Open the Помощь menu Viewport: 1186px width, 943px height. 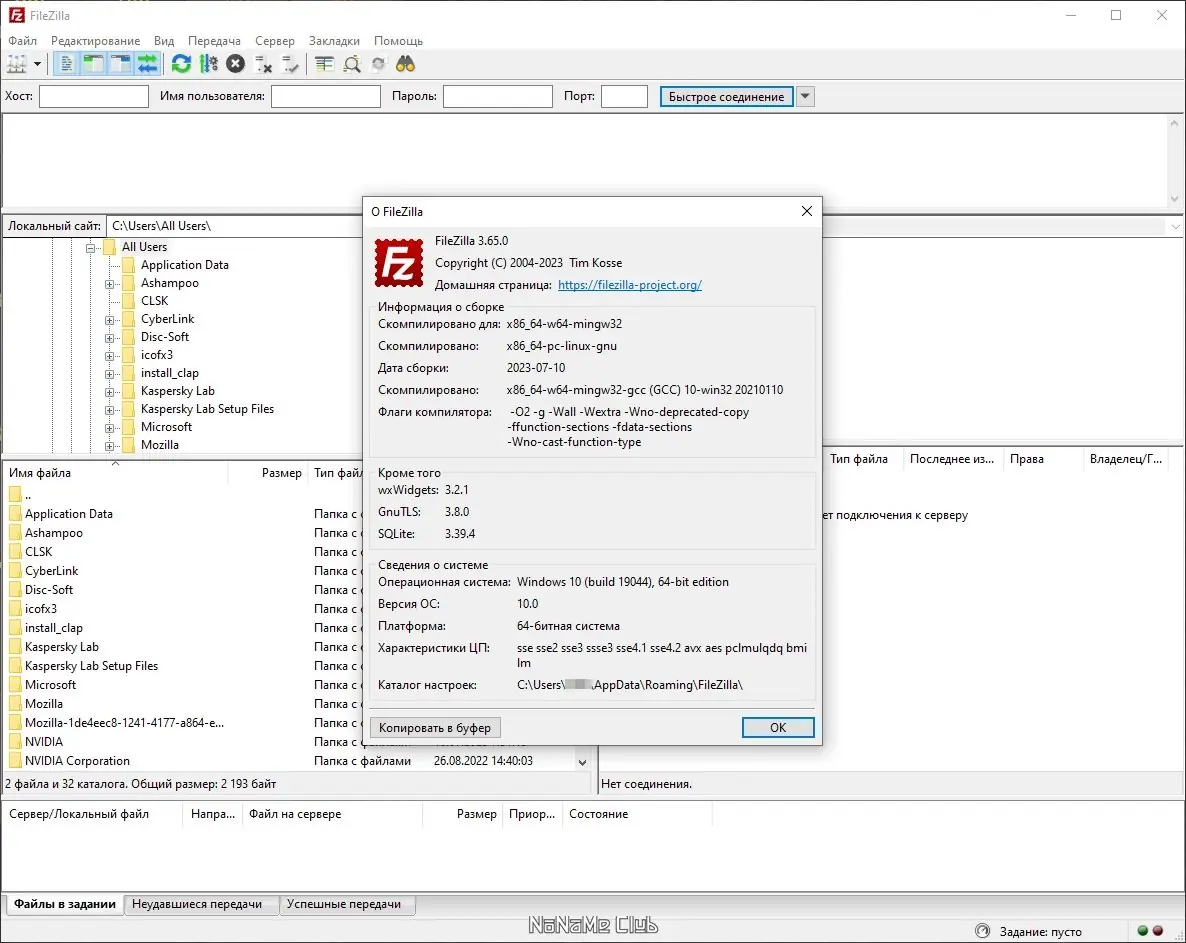[x=399, y=41]
